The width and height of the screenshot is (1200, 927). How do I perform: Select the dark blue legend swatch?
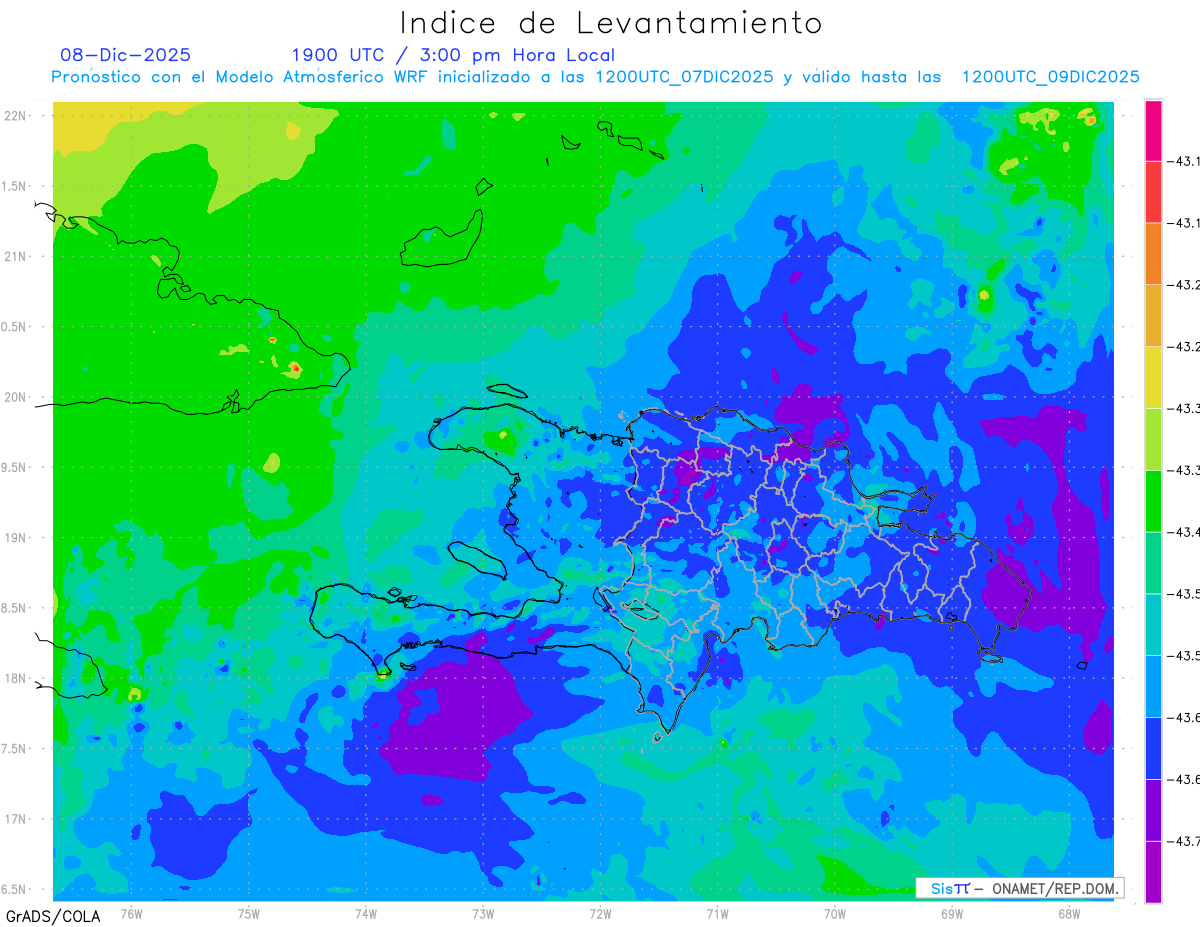[1153, 748]
